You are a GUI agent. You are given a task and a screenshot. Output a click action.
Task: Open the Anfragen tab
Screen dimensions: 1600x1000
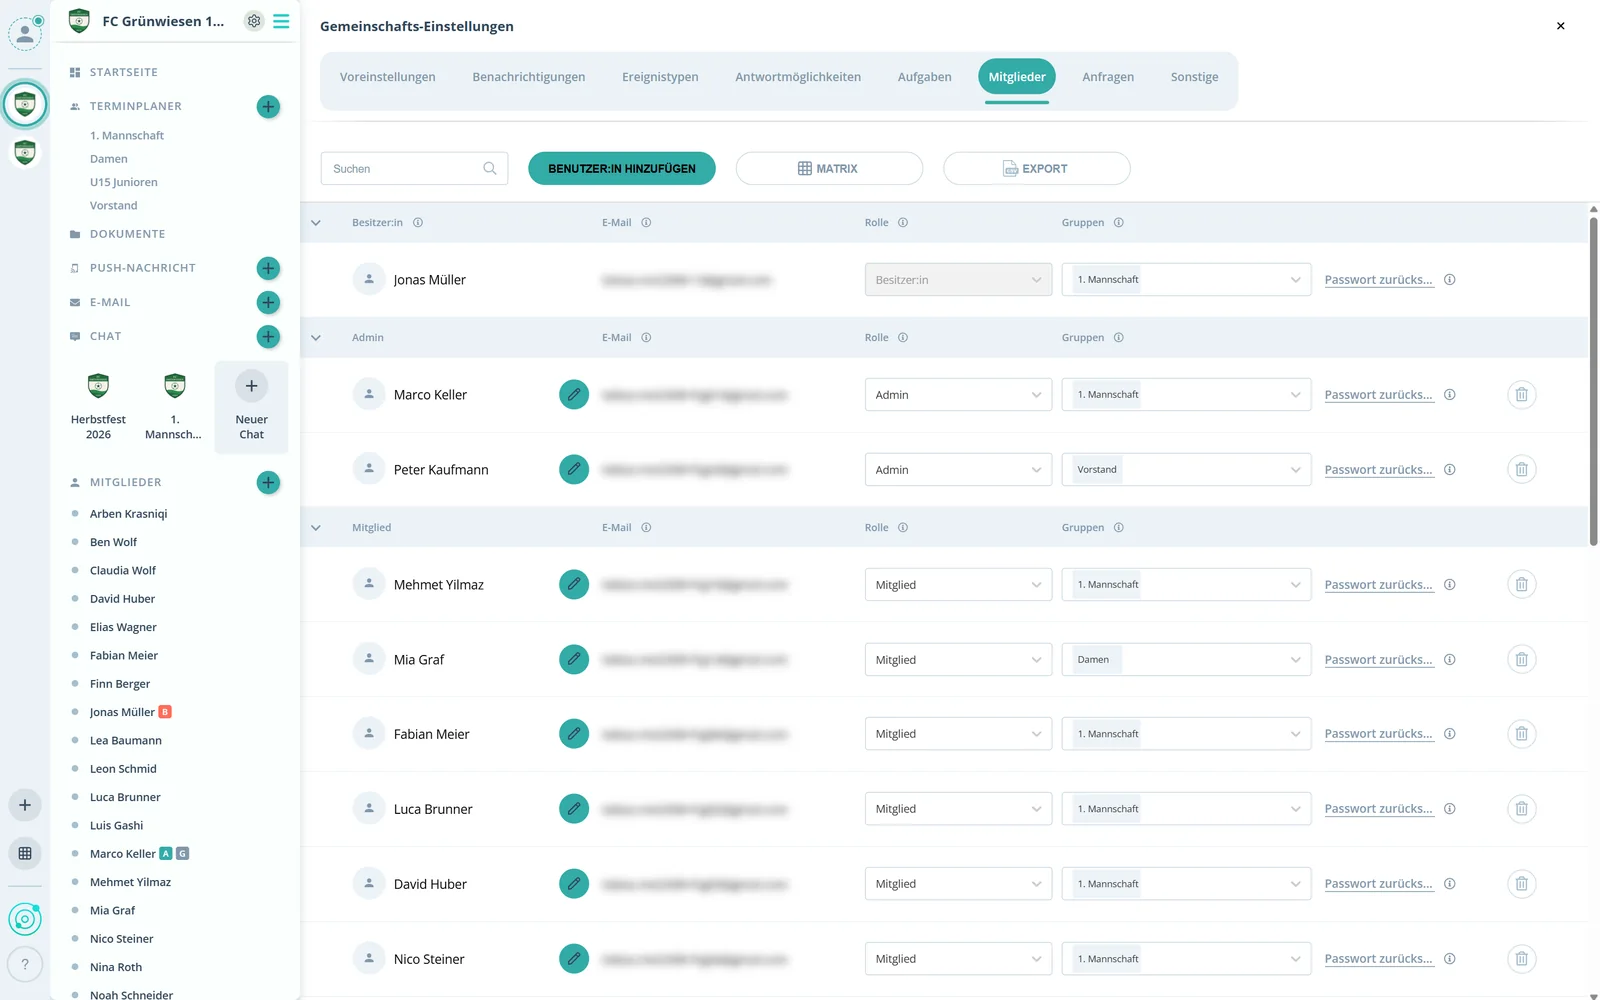pyautogui.click(x=1108, y=77)
